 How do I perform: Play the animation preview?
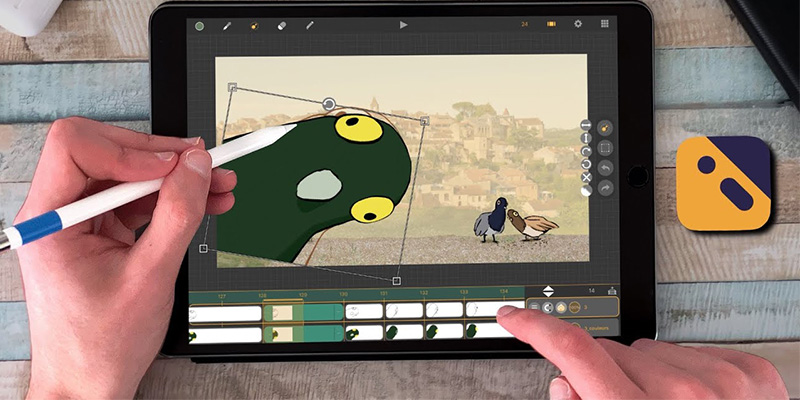tap(404, 24)
